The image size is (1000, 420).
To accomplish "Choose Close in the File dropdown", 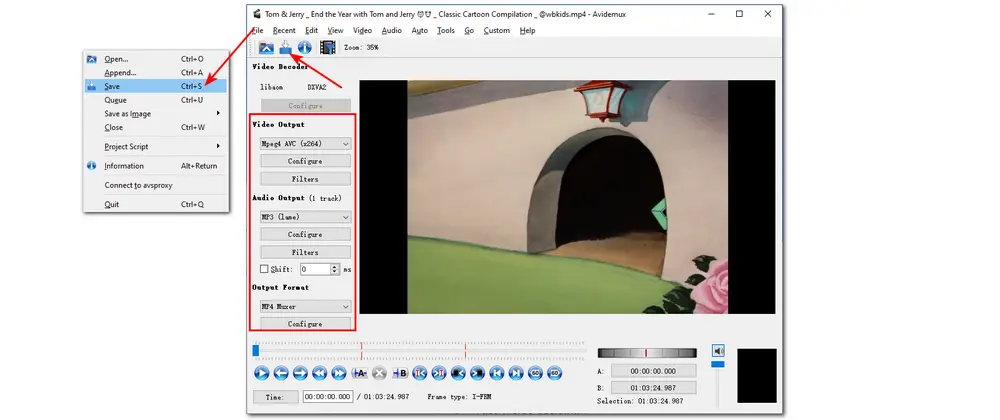I will (x=156, y=127).
